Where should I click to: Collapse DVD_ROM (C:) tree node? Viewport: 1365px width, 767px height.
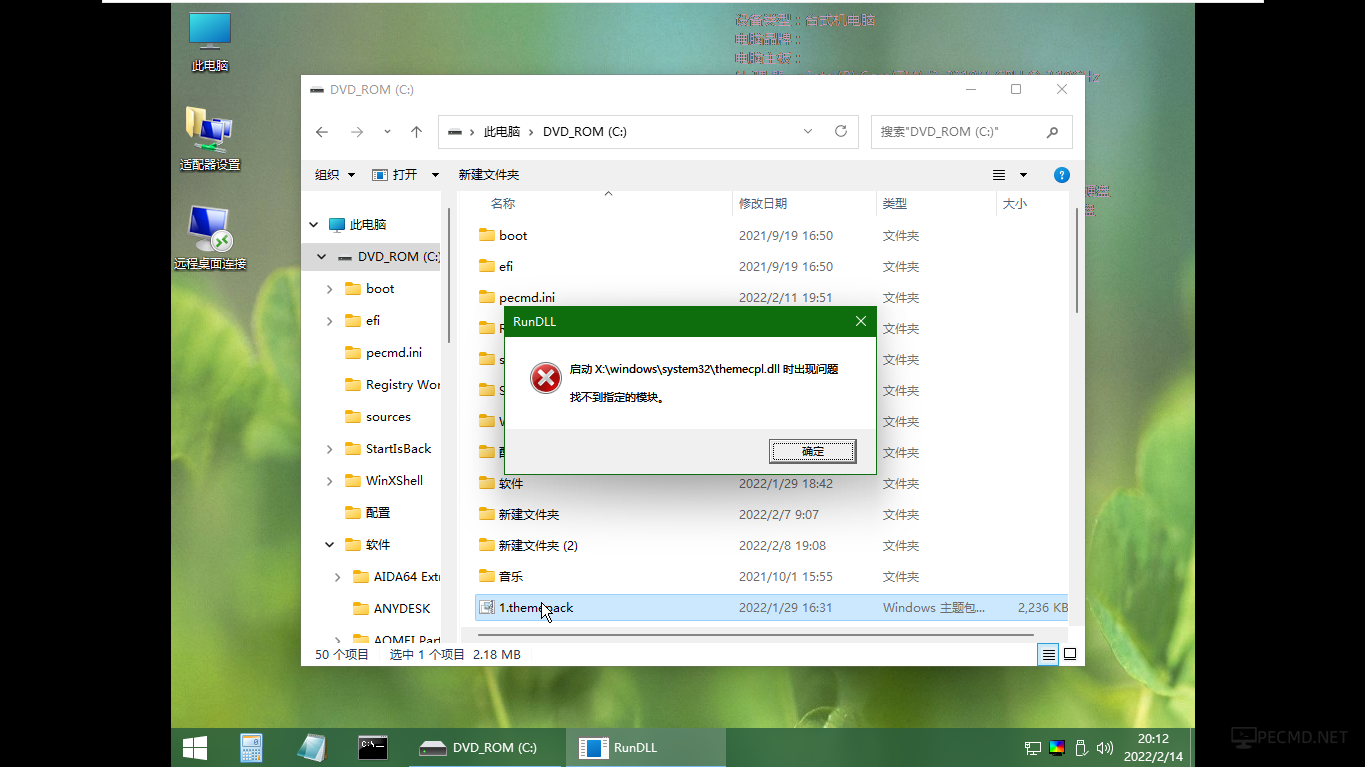(x=321, y=257)
